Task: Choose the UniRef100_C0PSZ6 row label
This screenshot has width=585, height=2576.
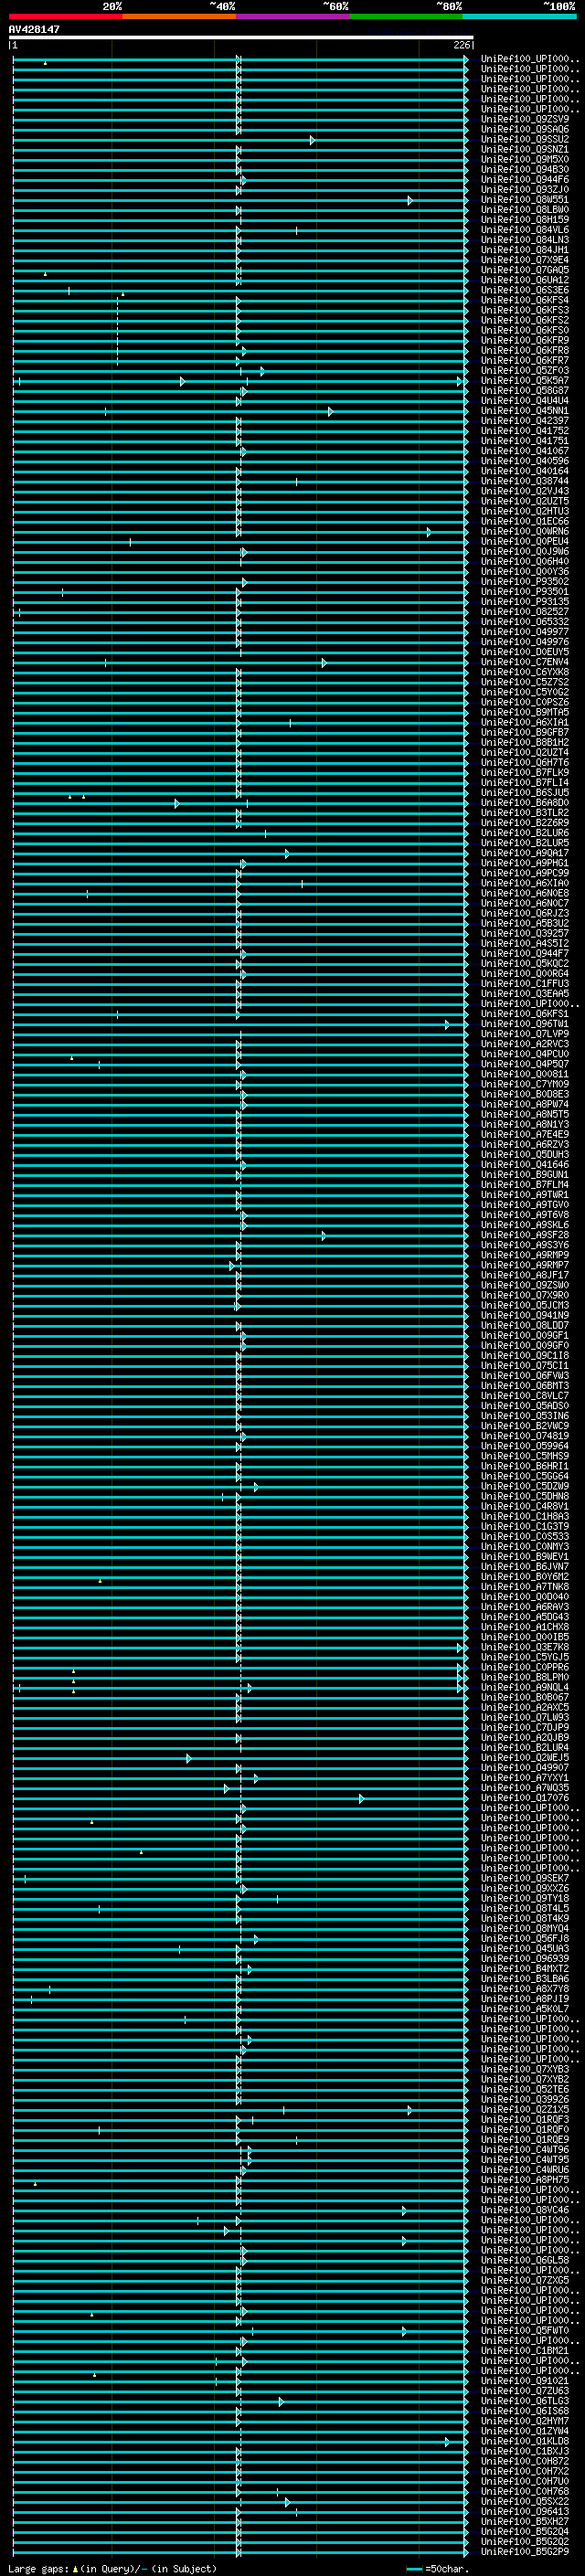Action: [525, 702]
